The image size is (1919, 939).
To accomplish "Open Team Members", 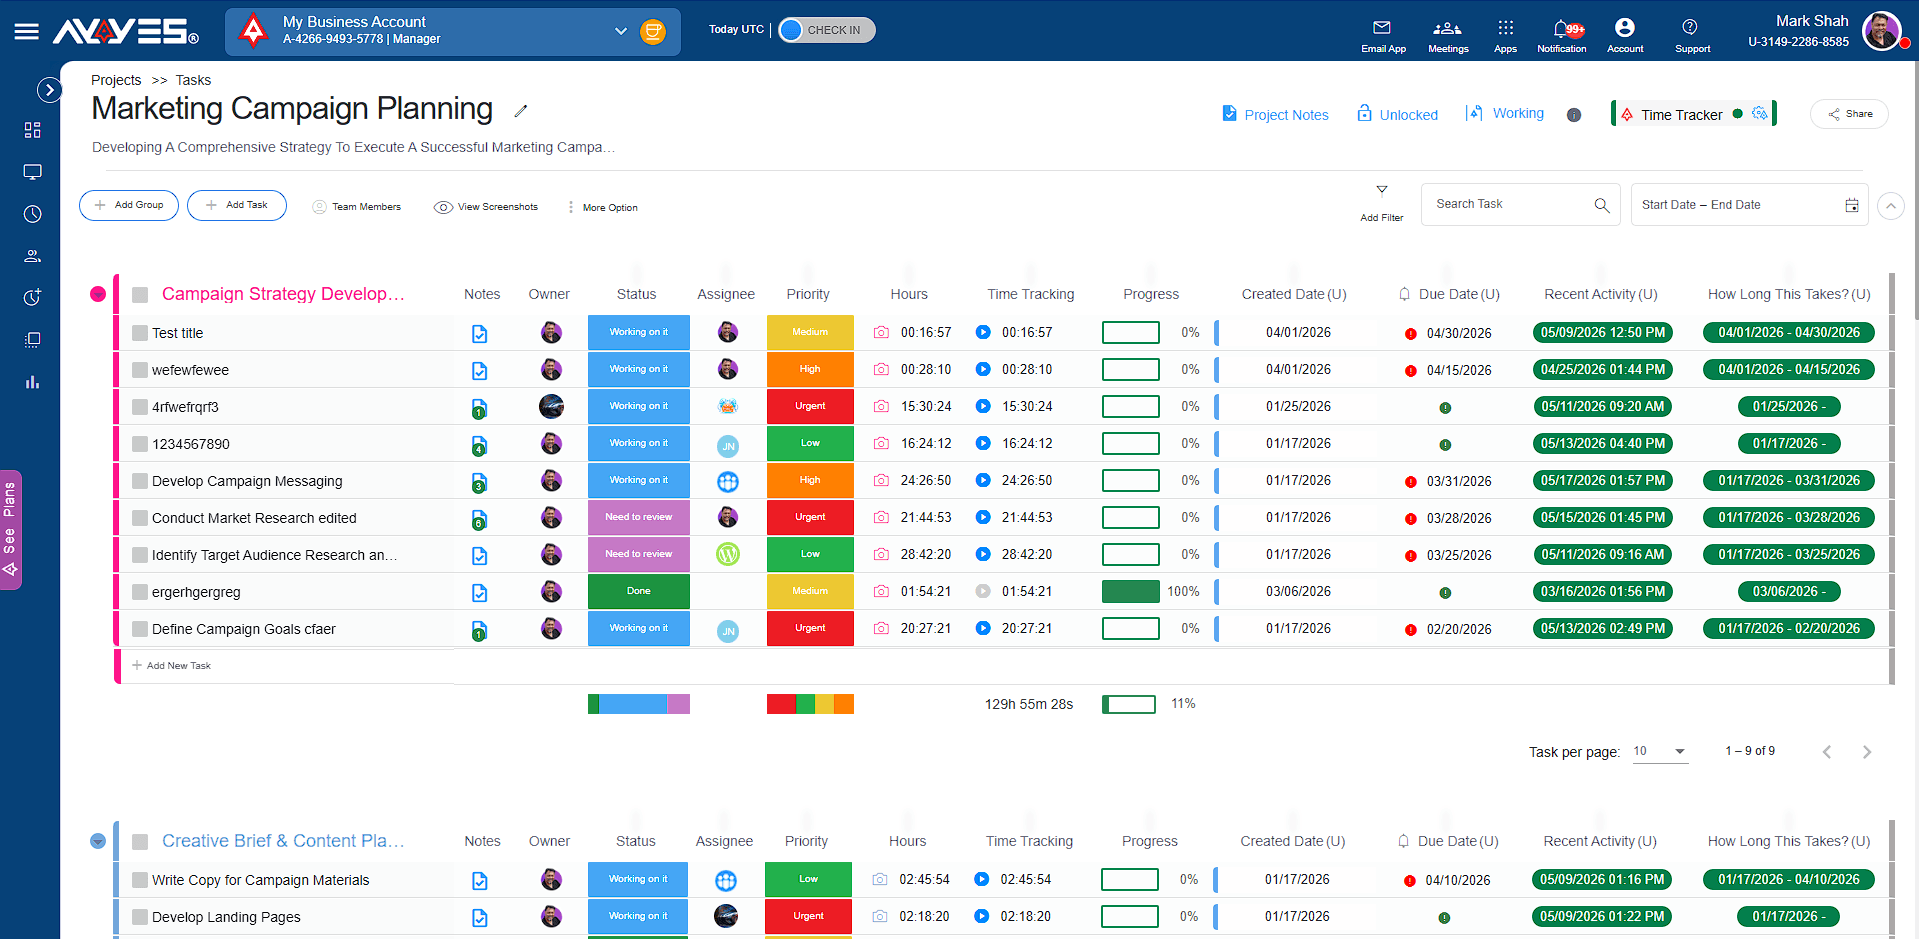I will point(357,207).
